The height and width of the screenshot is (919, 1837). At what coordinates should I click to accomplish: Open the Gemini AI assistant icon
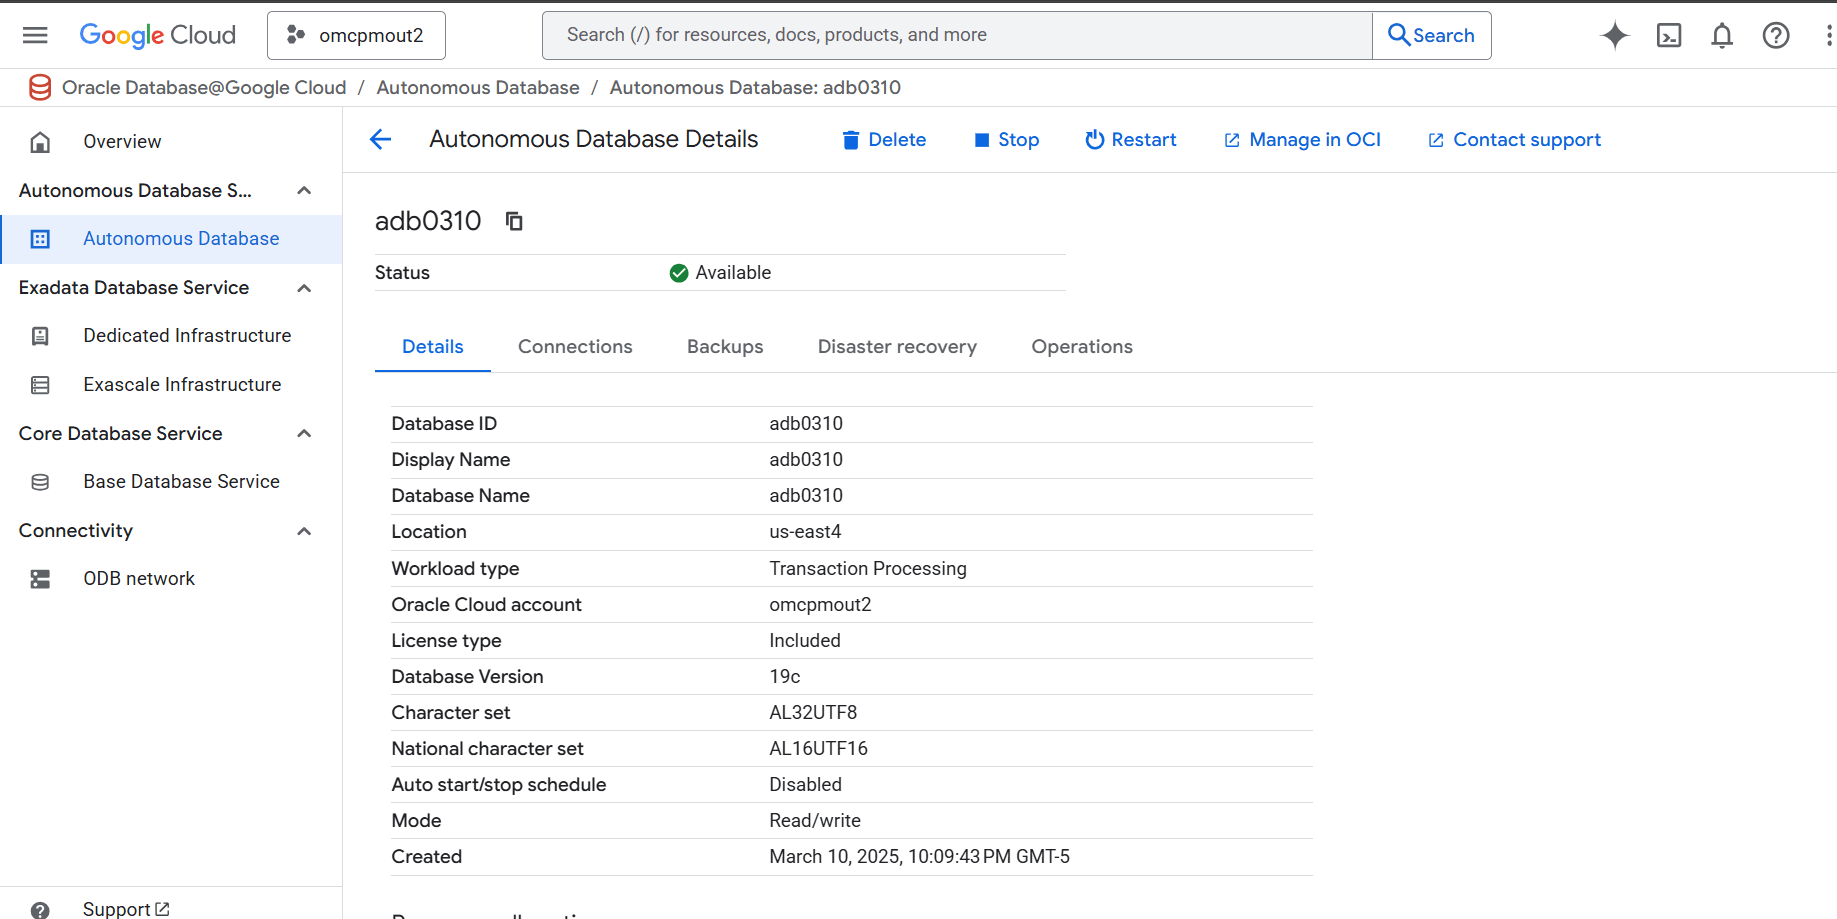coord(1614,35)
